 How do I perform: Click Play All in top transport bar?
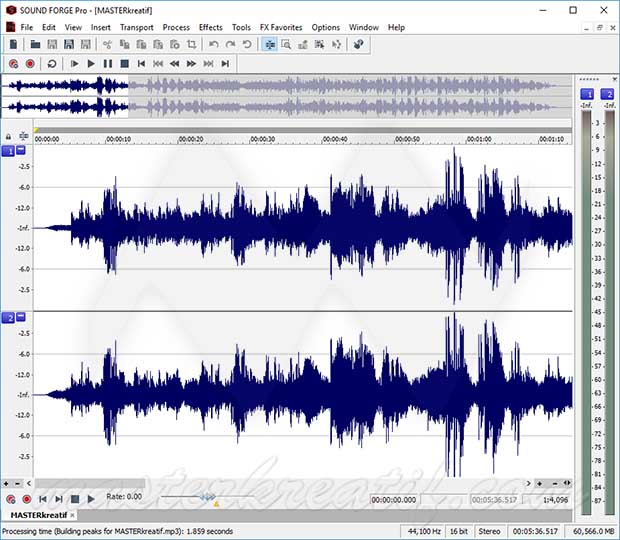point(74,64)
